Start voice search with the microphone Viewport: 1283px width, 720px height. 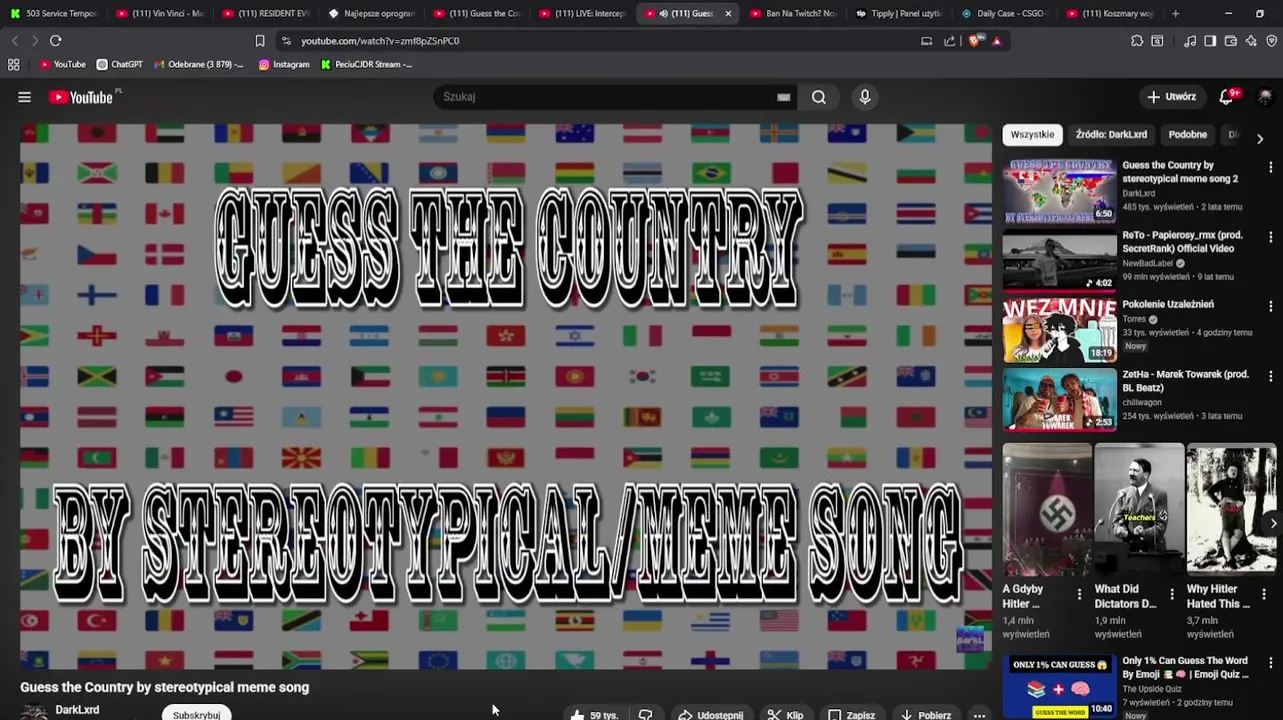tap(865, 97)
